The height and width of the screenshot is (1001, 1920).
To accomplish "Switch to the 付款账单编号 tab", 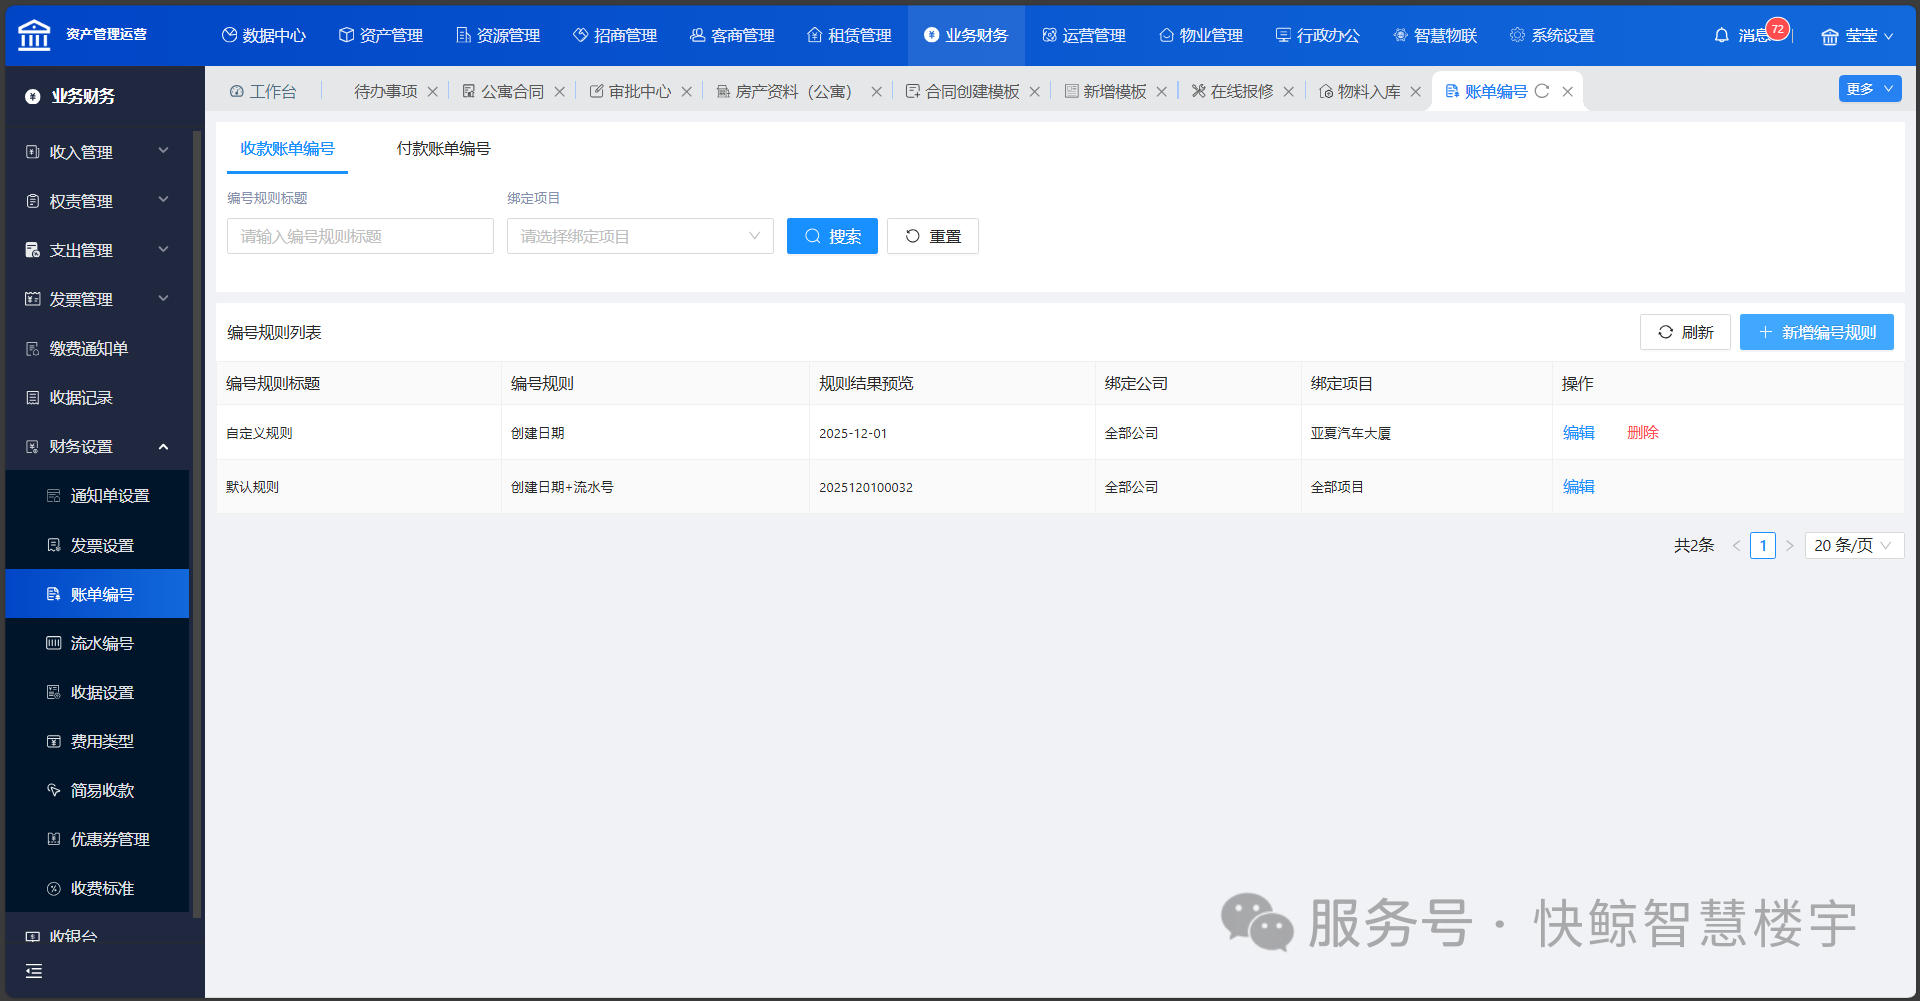I will coord(443,149).
